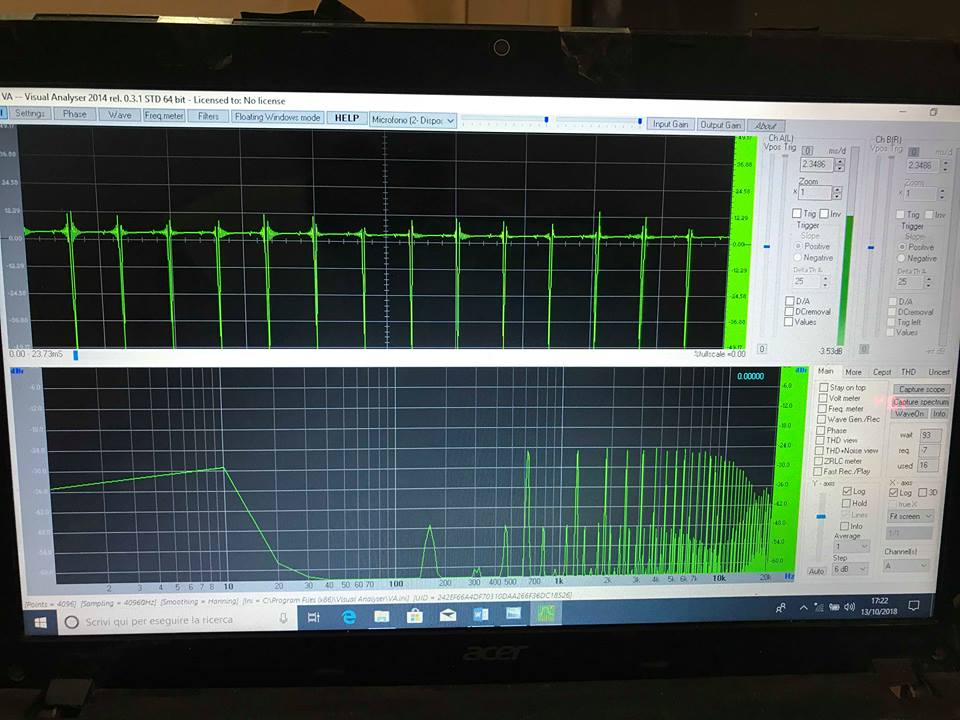The height and width of the screenshot is (720, 960).
Task: Open Task View from the taskbar
Action: coord(314,618)
